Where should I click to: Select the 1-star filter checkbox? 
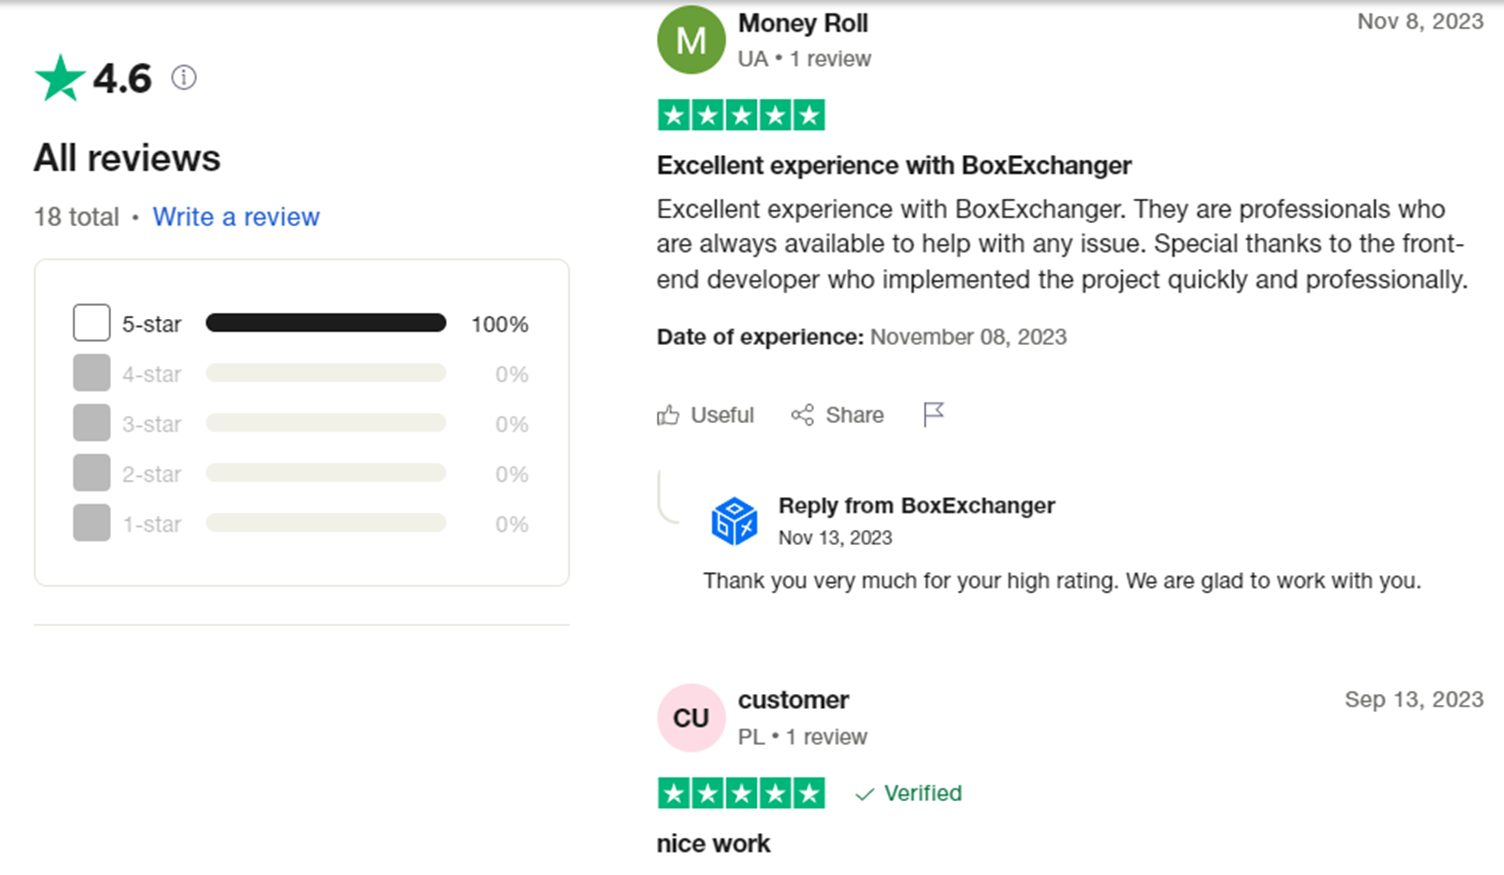click(x=91, y=523)
